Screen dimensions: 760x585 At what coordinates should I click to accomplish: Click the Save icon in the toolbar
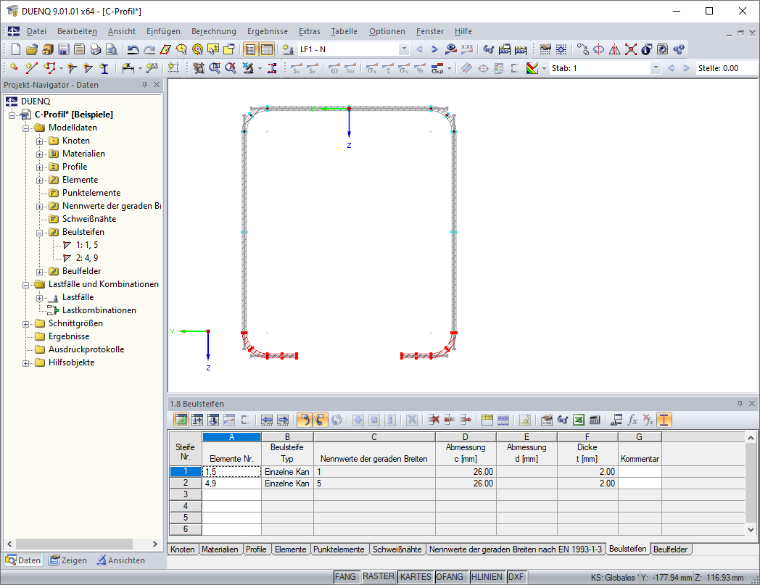click(x=63, y=49)
